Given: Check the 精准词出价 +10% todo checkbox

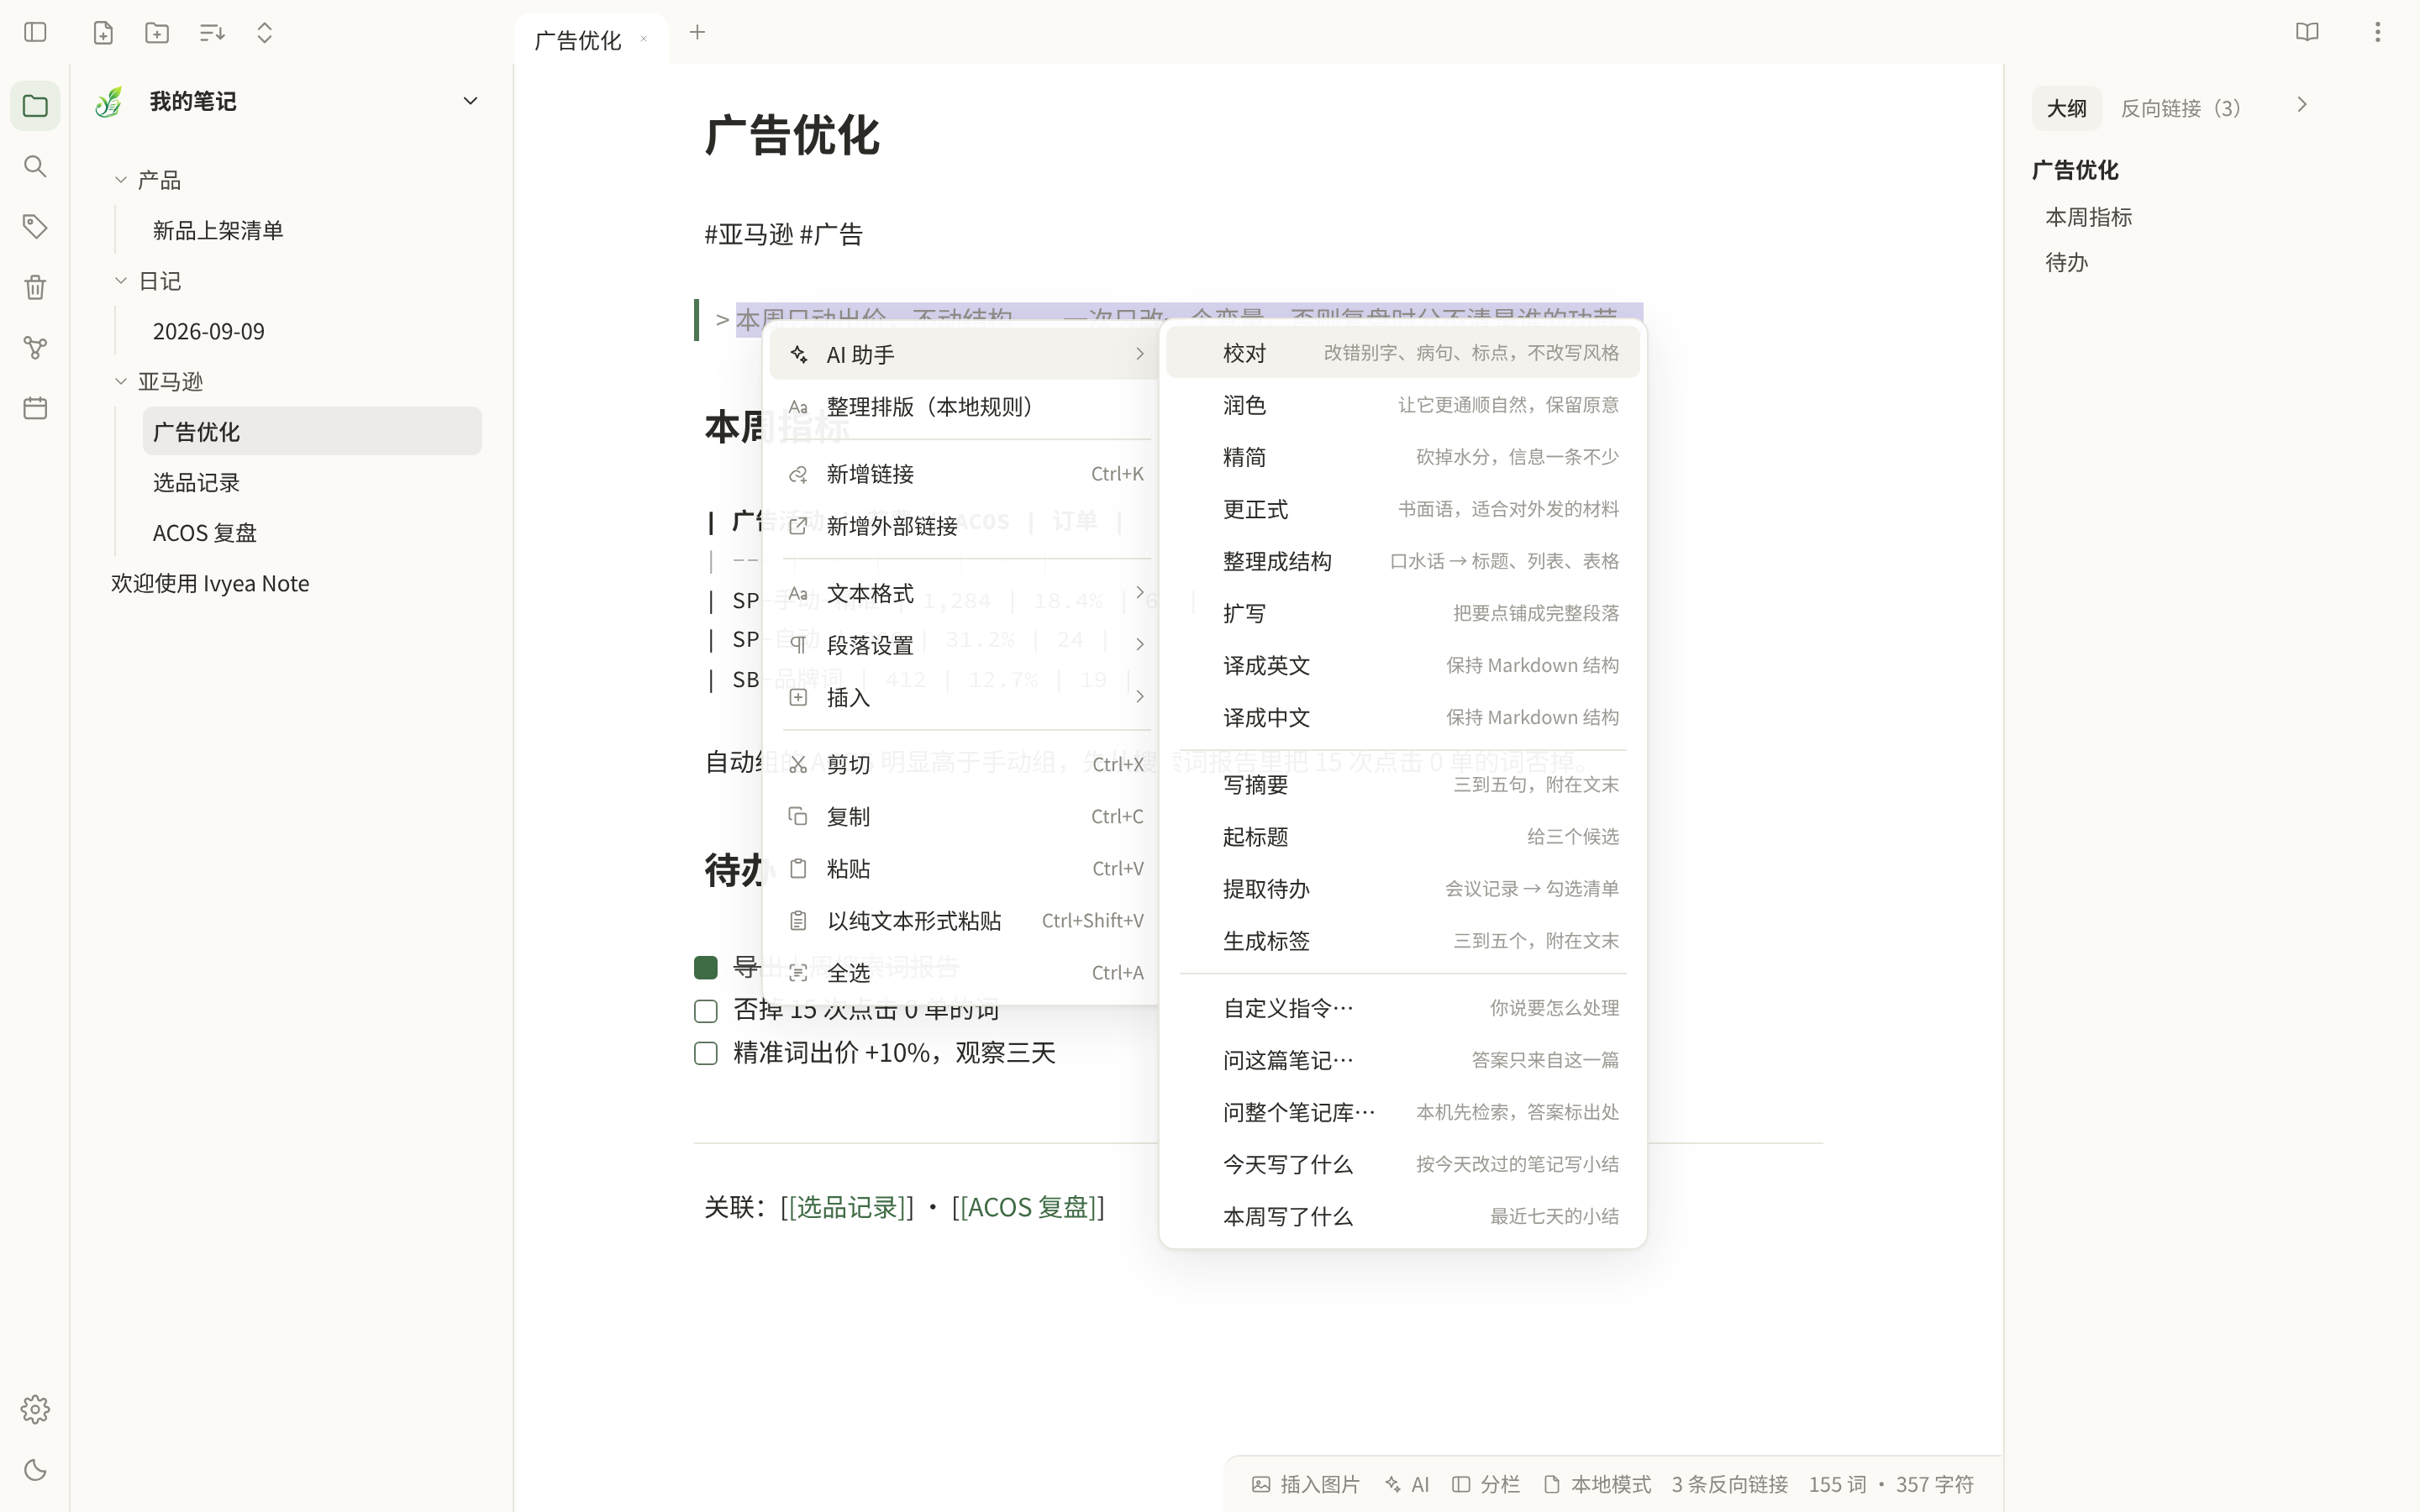Looking at the screenshot, I should pos(706,1053).
